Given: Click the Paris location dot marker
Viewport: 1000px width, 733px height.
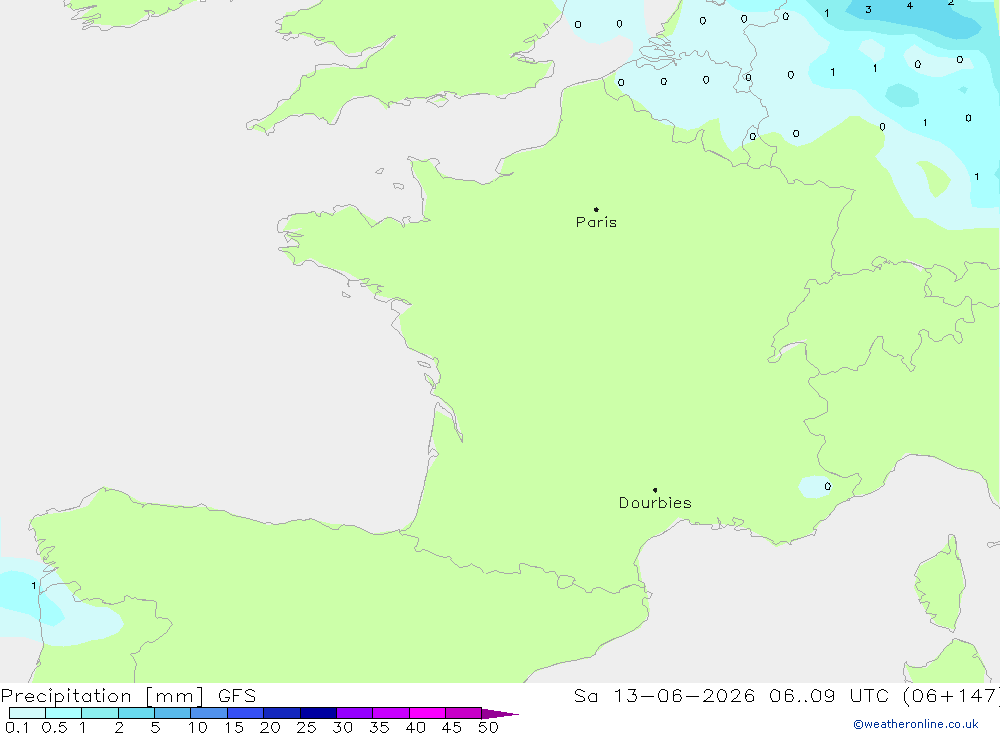Looking at the screenshot, I should (596, 209).
